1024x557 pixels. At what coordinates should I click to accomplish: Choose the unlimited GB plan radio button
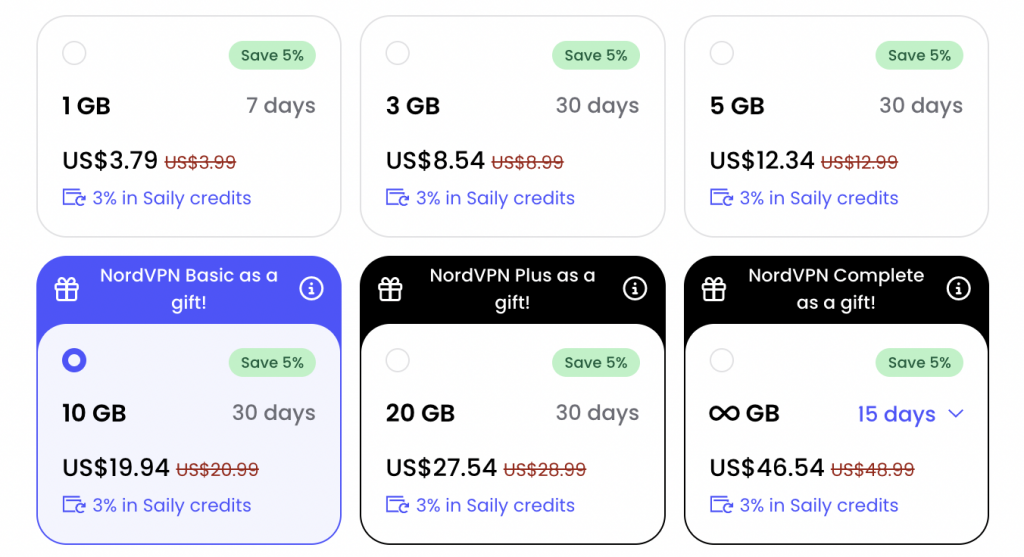(721, 360)
